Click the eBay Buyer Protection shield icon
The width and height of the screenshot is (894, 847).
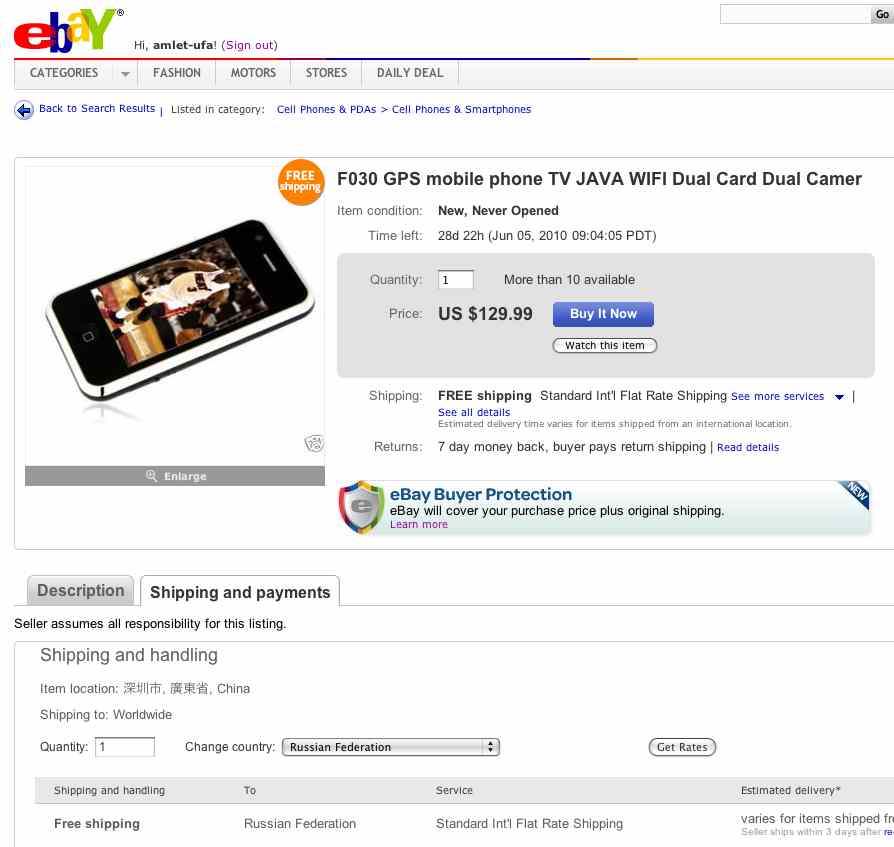(x=361, y=507)
